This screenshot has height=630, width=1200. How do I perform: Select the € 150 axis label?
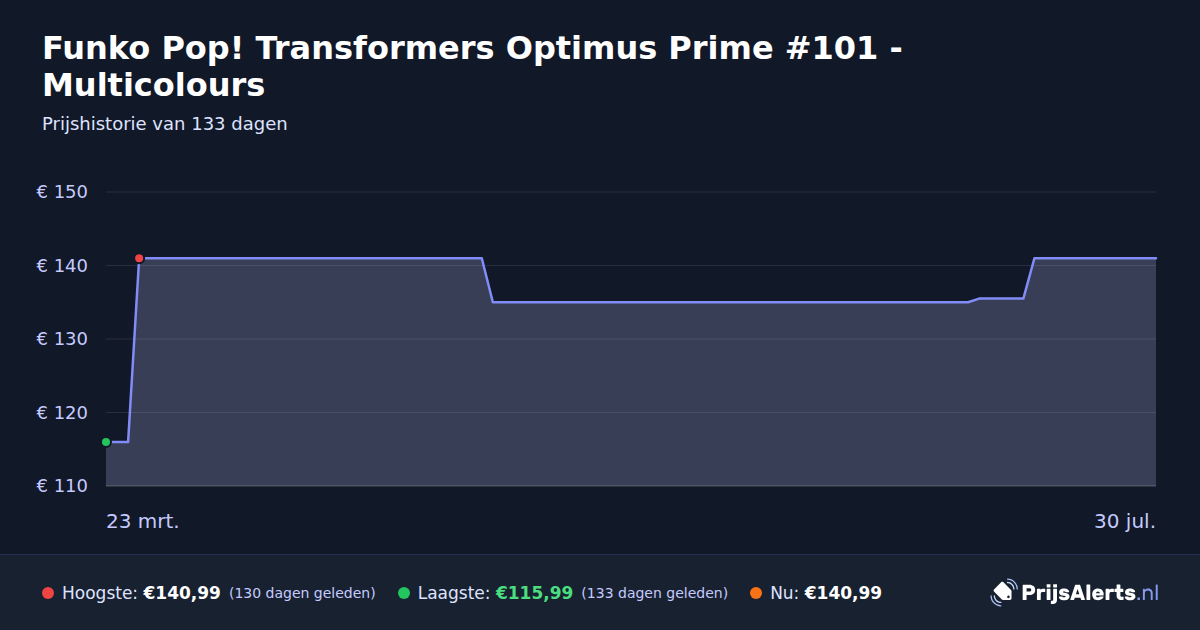[62, 192]
